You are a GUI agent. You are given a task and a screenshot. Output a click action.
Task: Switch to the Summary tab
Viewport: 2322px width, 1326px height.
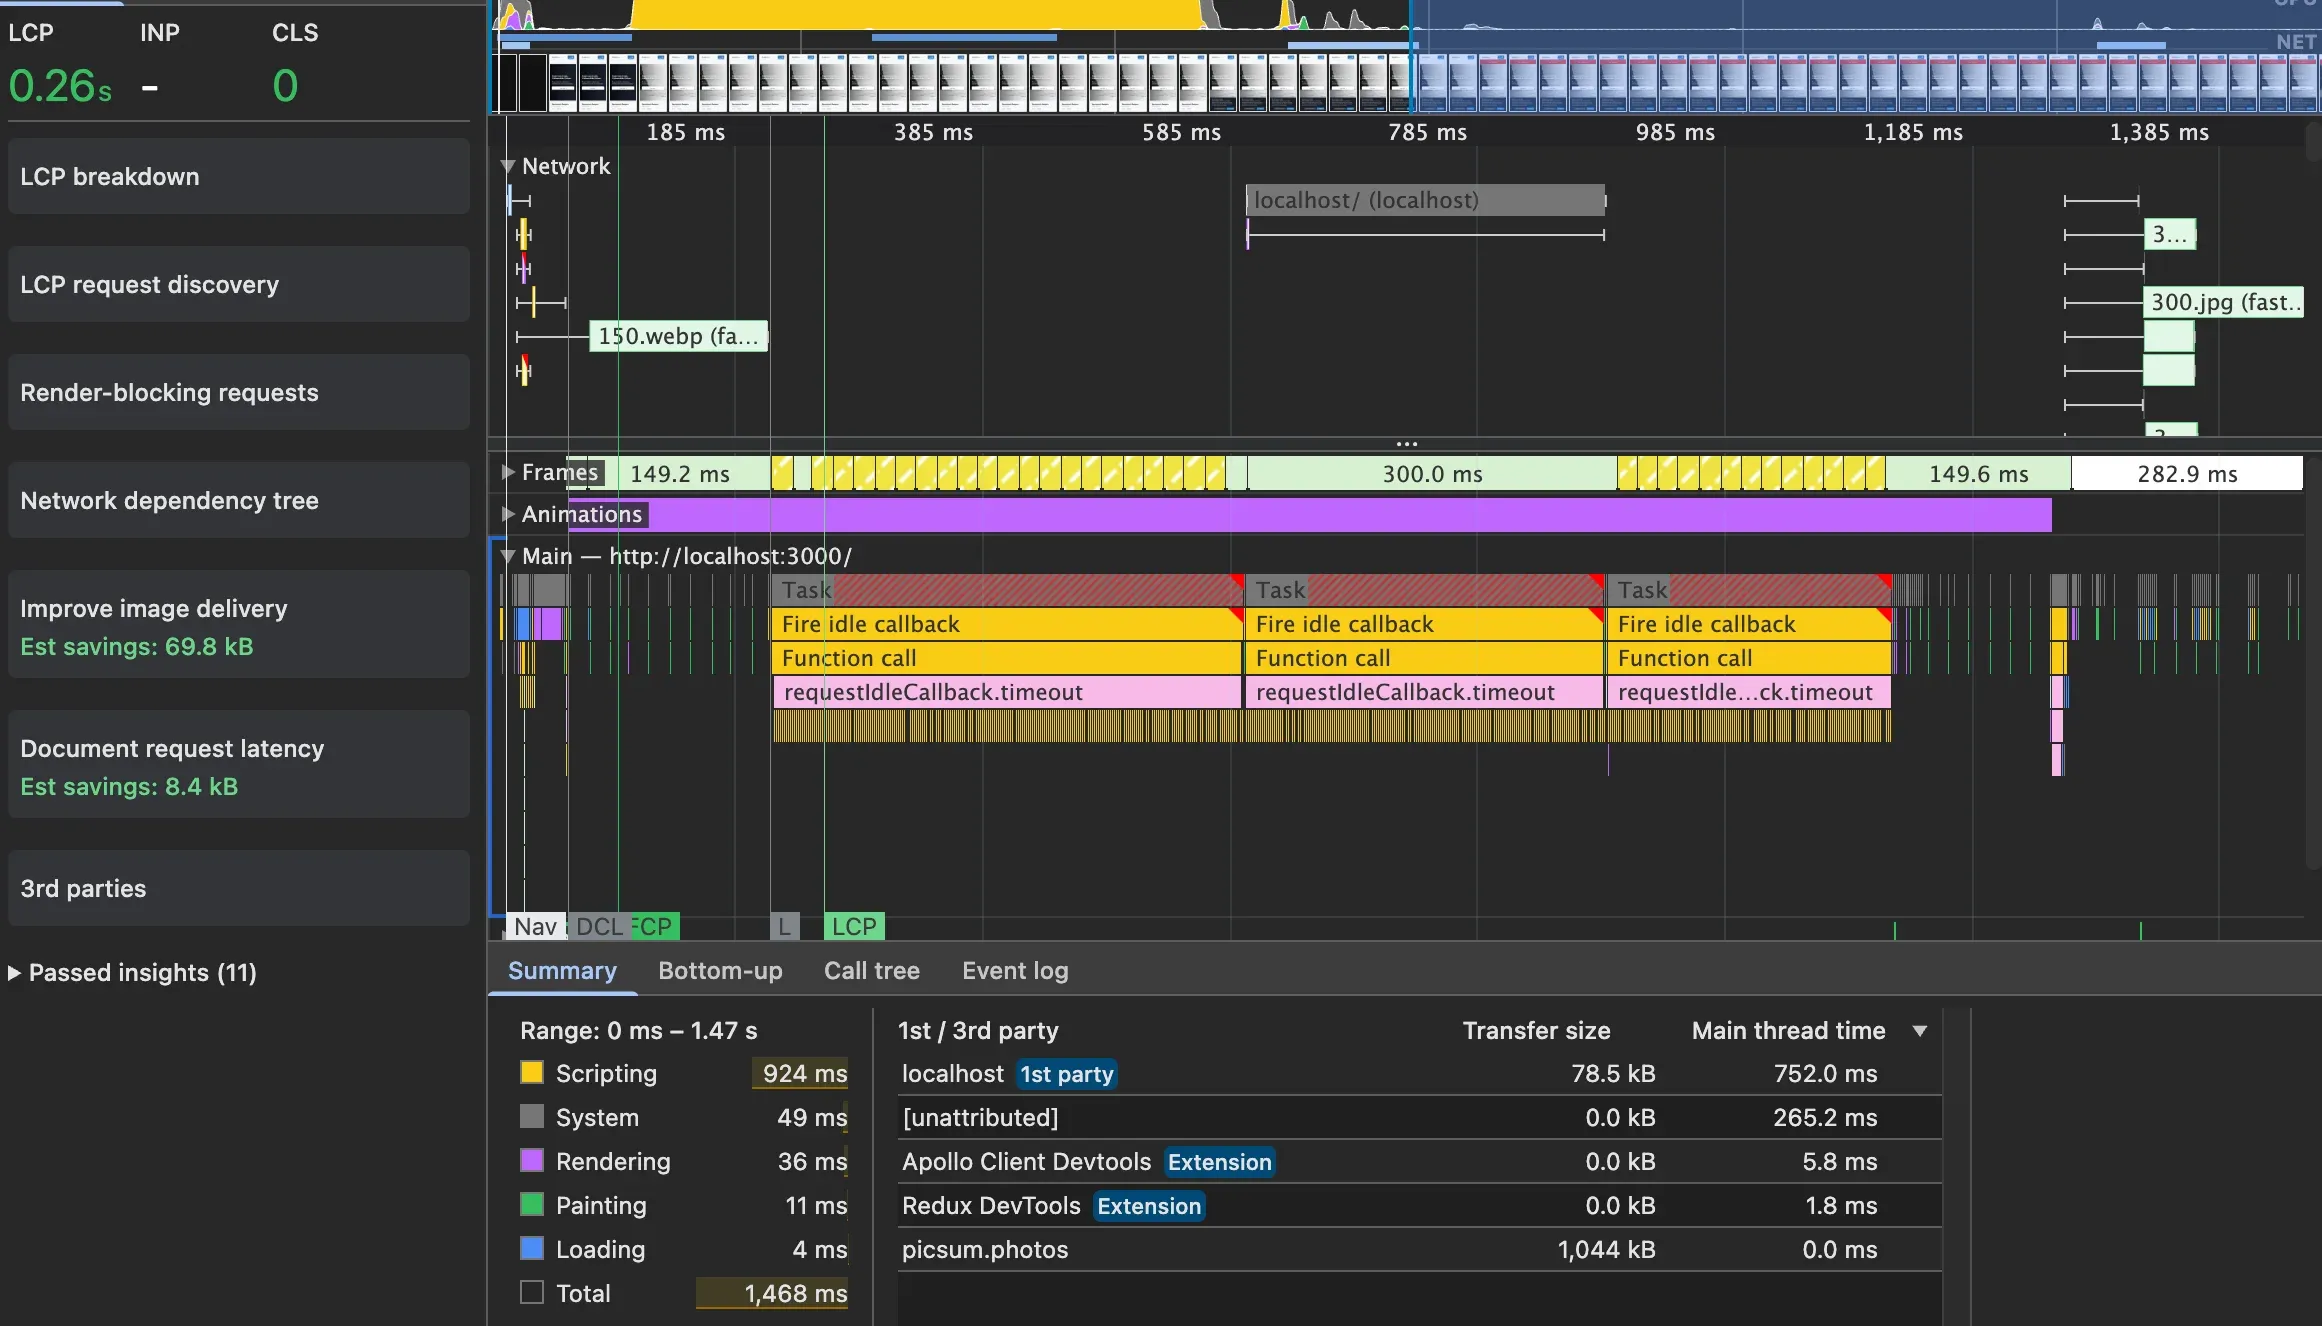562,970
